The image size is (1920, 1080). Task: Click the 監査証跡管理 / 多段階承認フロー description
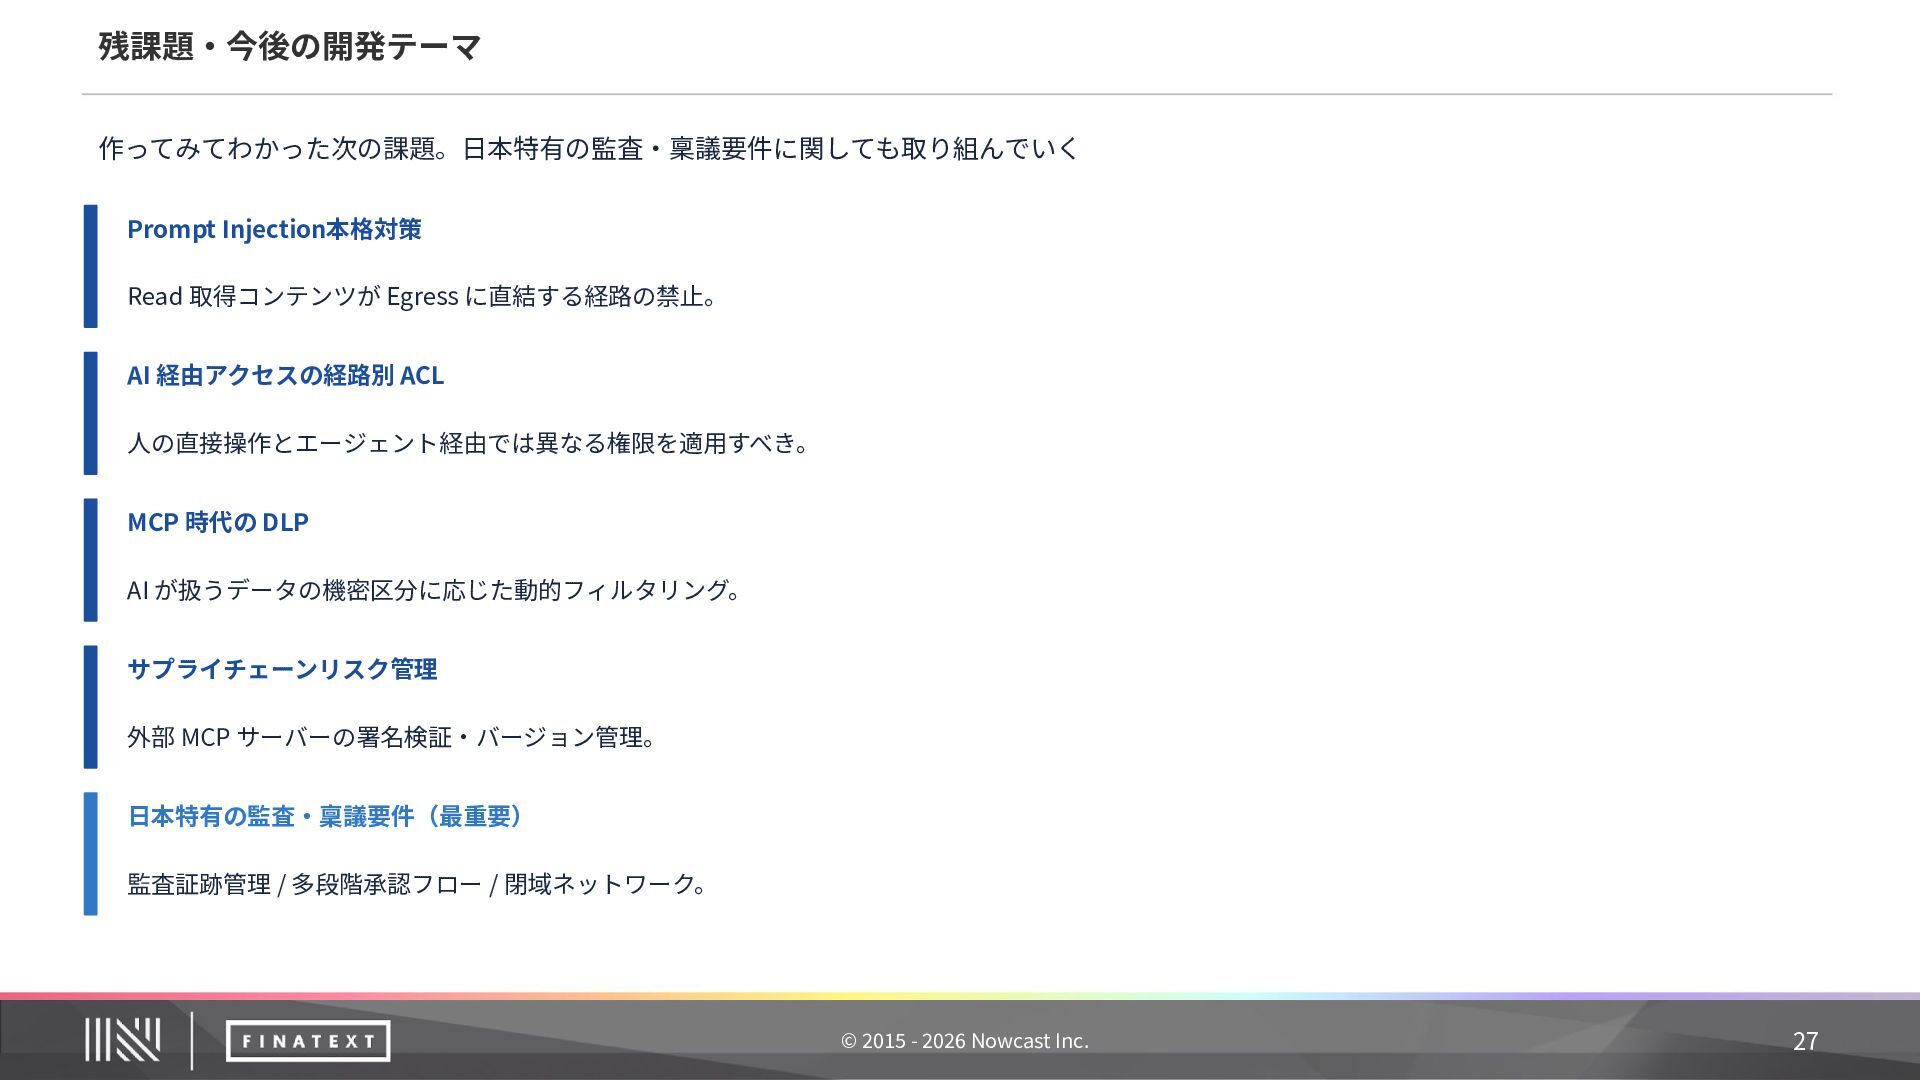click(416, 884)
